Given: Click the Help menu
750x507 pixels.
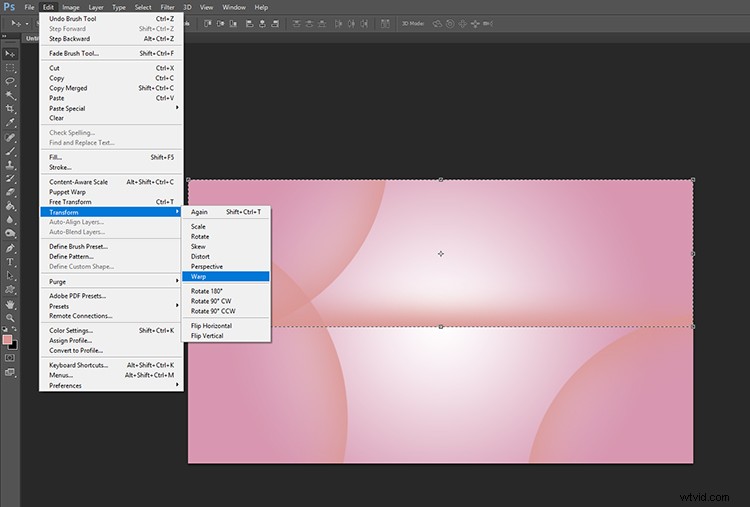Looking at the screenshot, I should 261,7.
